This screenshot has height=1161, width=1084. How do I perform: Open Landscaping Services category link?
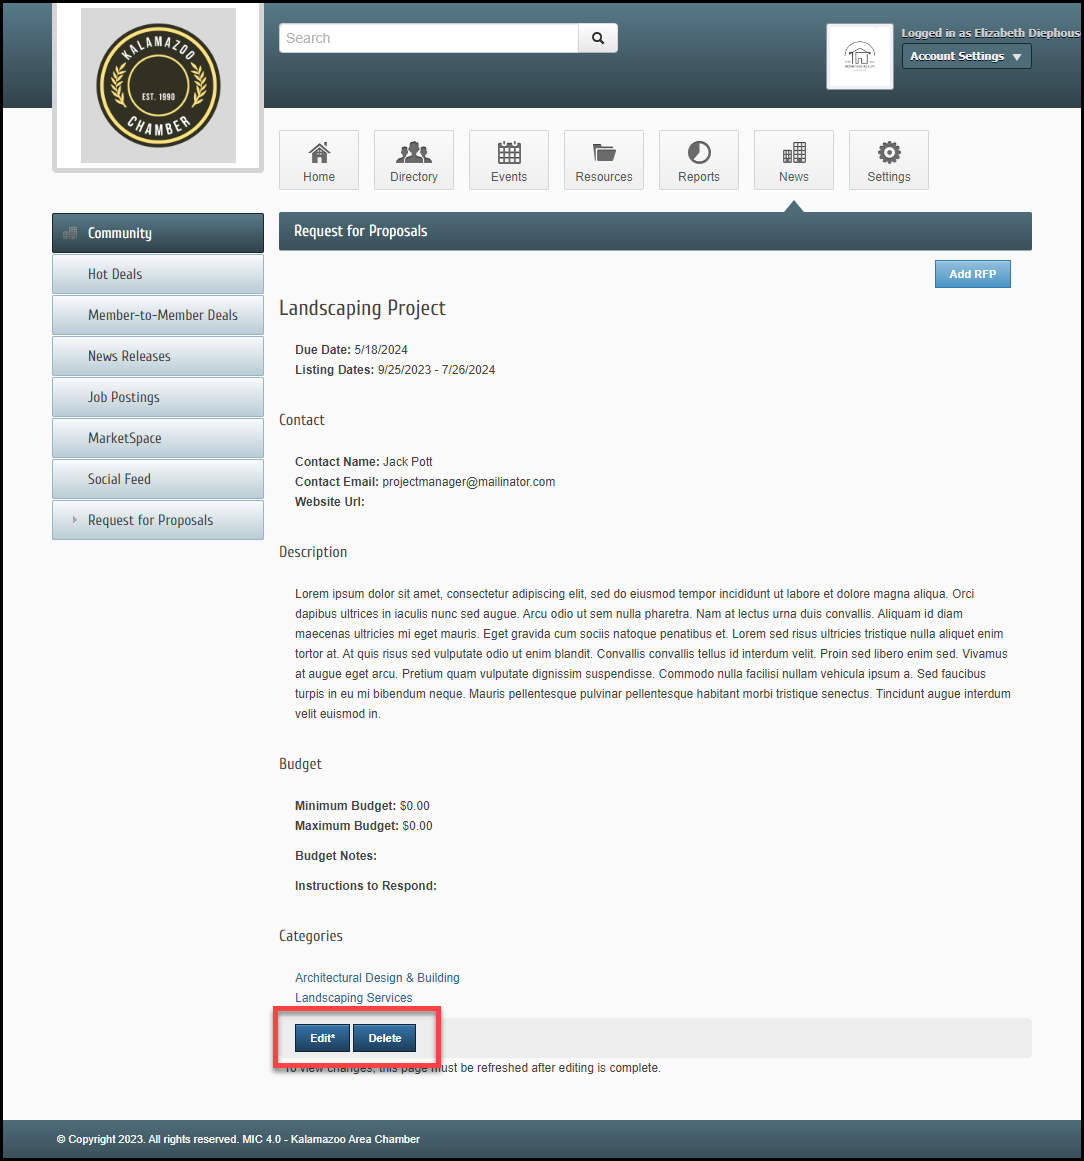point(353,997)
